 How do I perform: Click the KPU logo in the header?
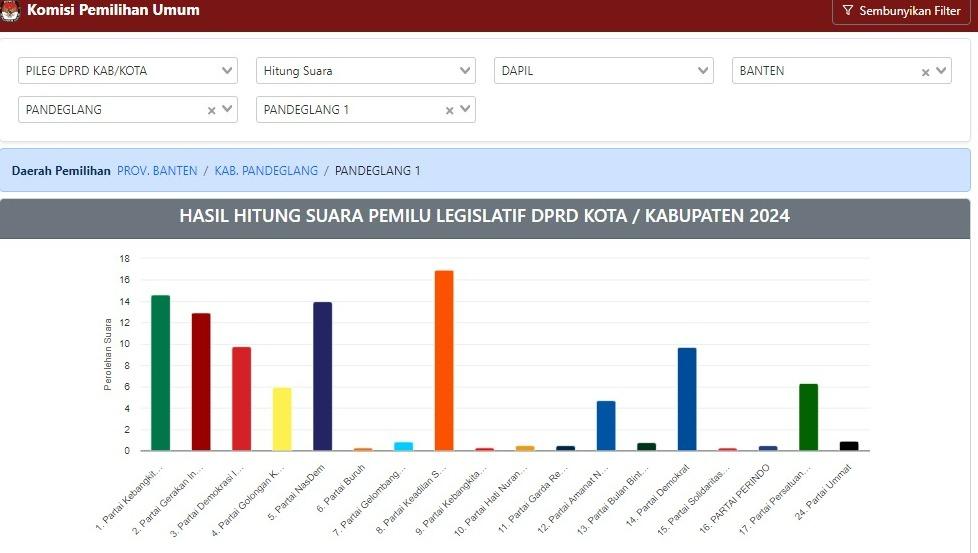(x=11, y=11)
